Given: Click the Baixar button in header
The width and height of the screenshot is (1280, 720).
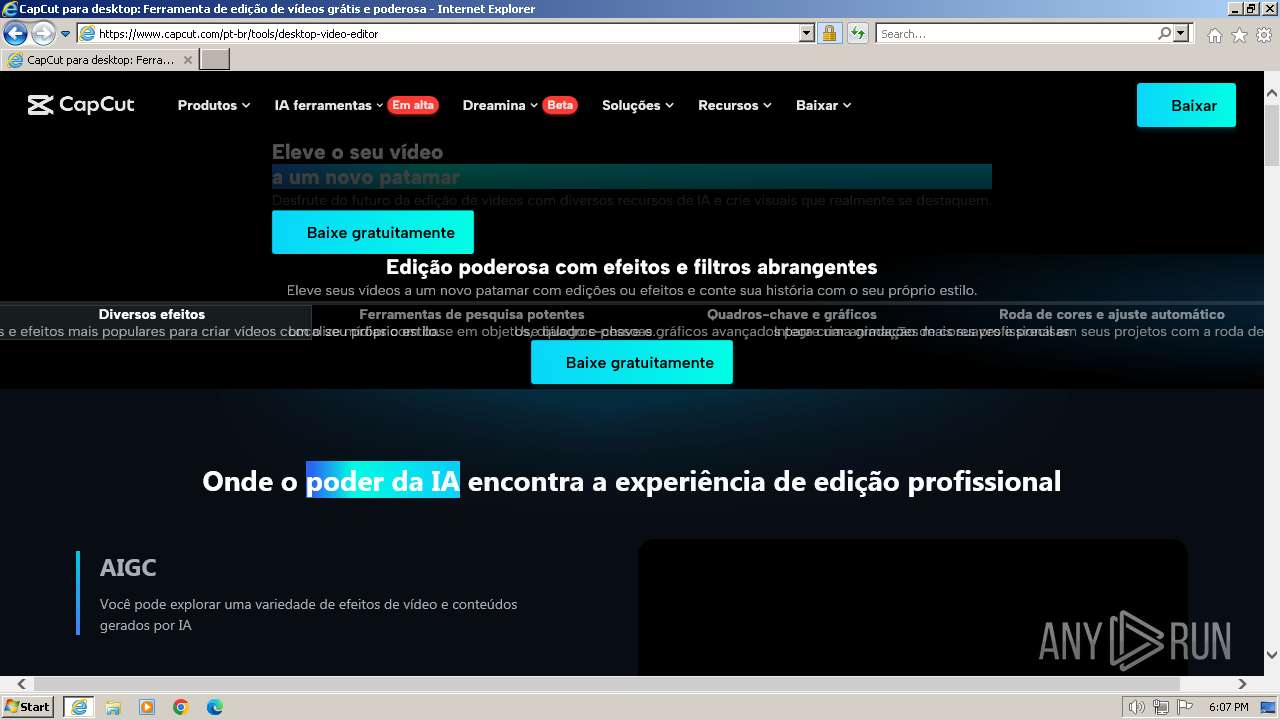Looking at the screenshot, I should 1186,105.
